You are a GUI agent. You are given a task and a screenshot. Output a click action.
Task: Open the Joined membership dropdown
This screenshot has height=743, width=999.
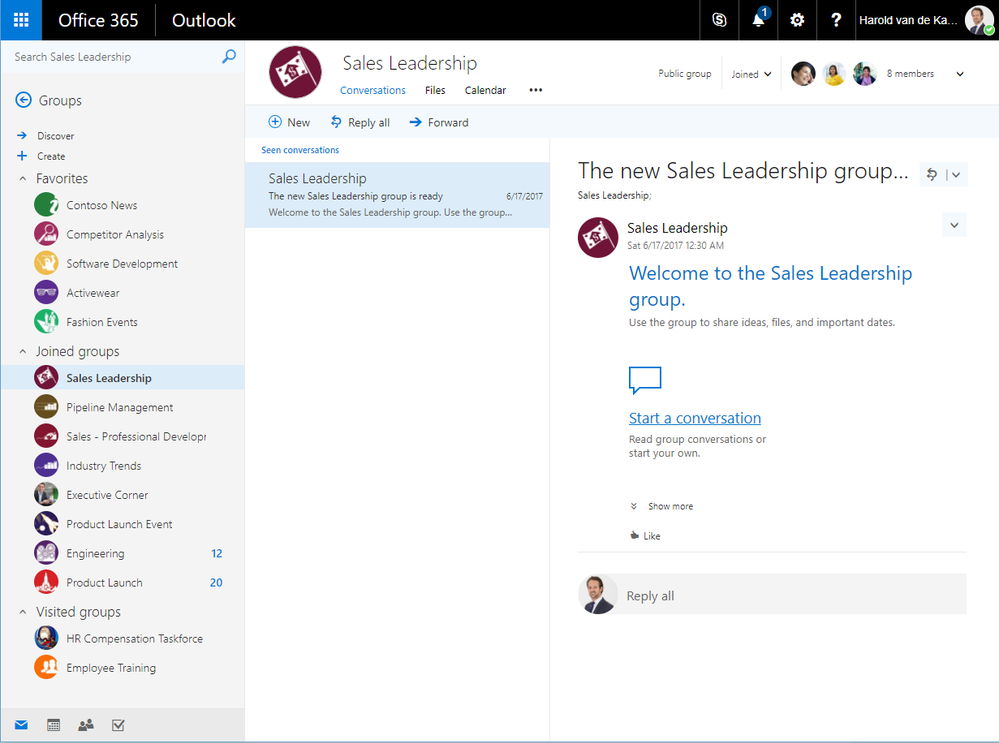point(751,73)
